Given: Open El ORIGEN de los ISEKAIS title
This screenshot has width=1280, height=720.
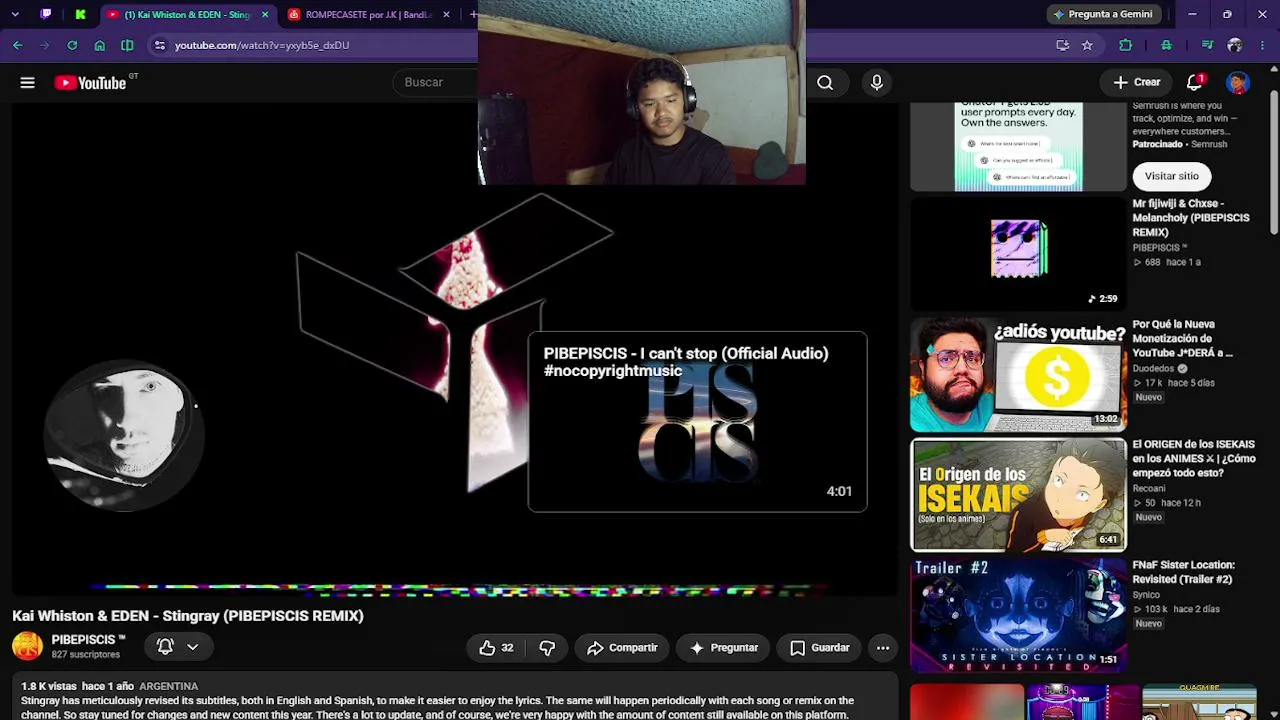Looking at the screenshot, I should click(1194, 459).
